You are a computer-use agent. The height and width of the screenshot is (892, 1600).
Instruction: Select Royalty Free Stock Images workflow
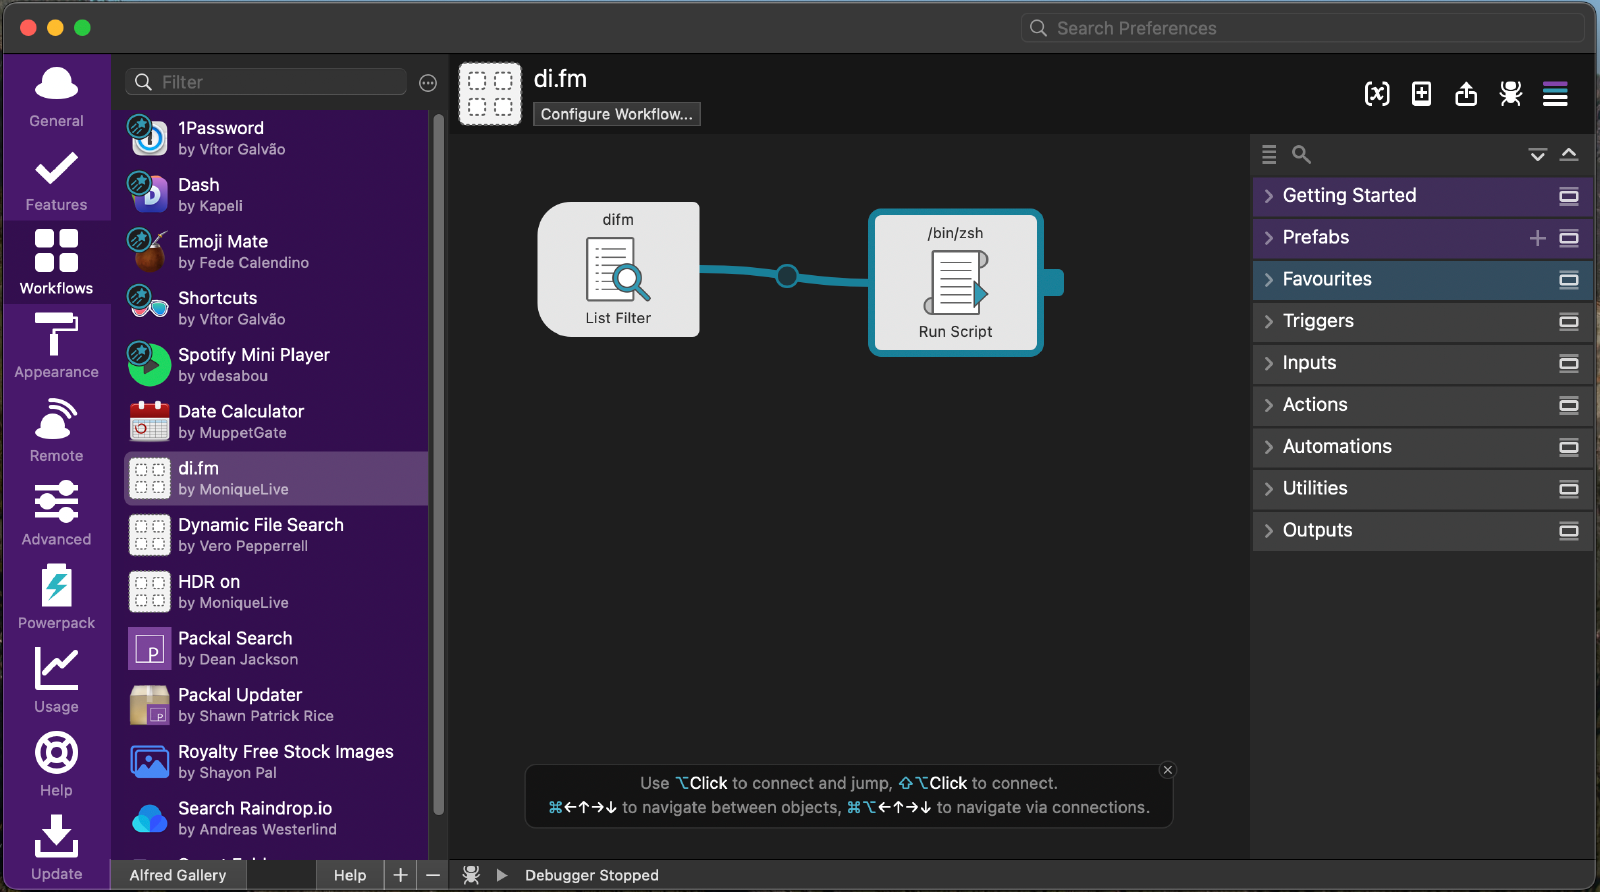pos(276,762)
